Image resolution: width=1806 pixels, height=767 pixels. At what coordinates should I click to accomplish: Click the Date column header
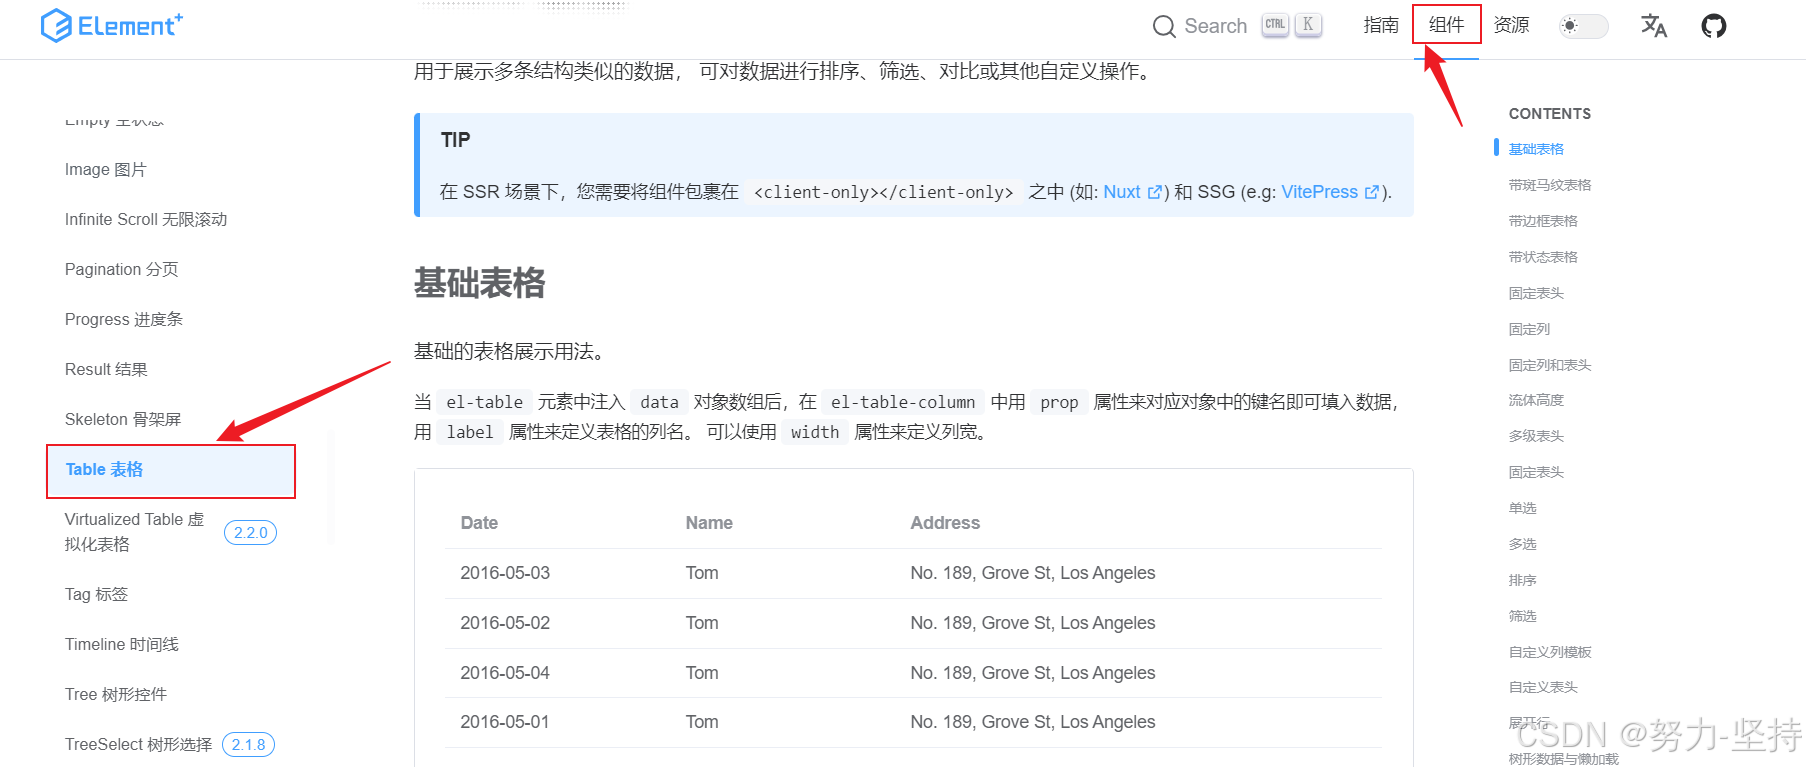[x=479, y=523]
